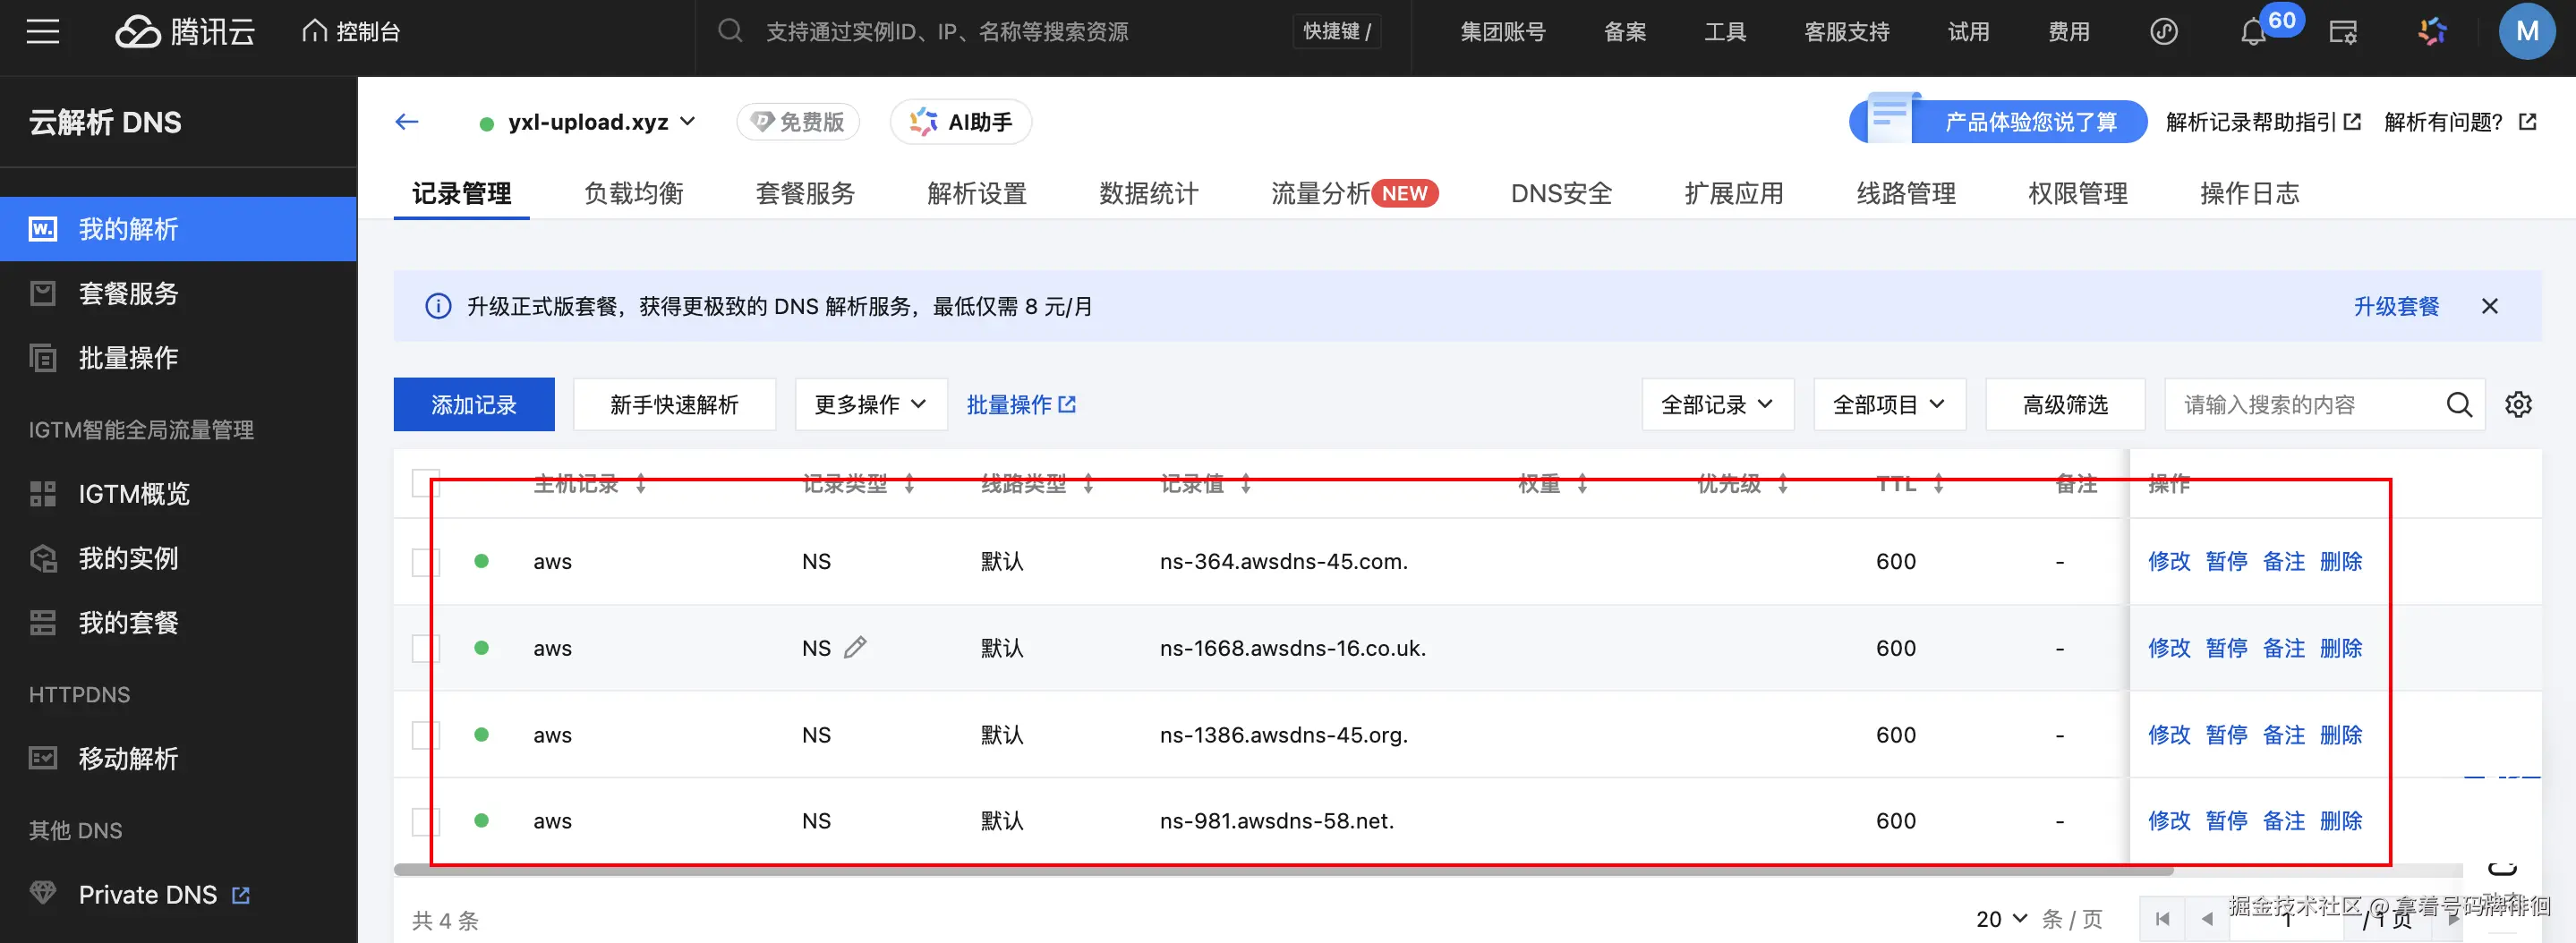2576x943 pixels.
Task: Open the cloud shell terminal icon
Action: (2343, 33)
